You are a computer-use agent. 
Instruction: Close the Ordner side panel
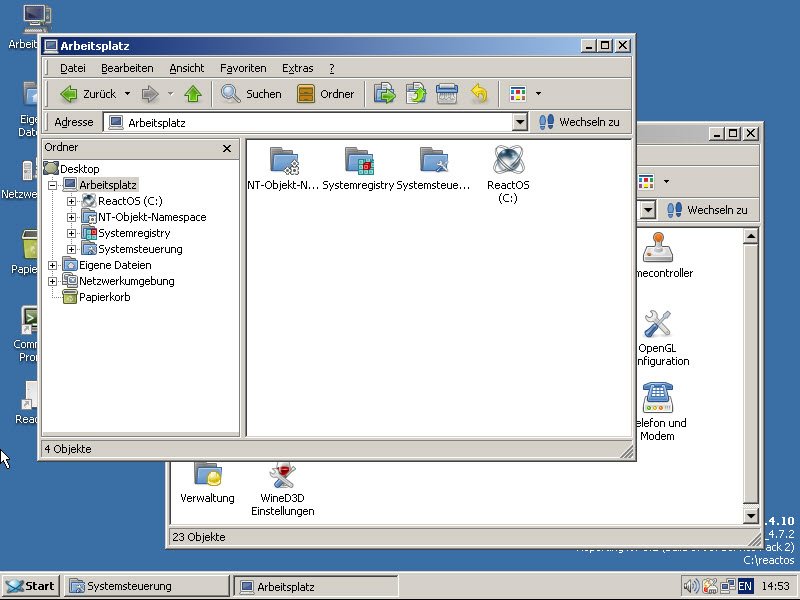point(227,148)
